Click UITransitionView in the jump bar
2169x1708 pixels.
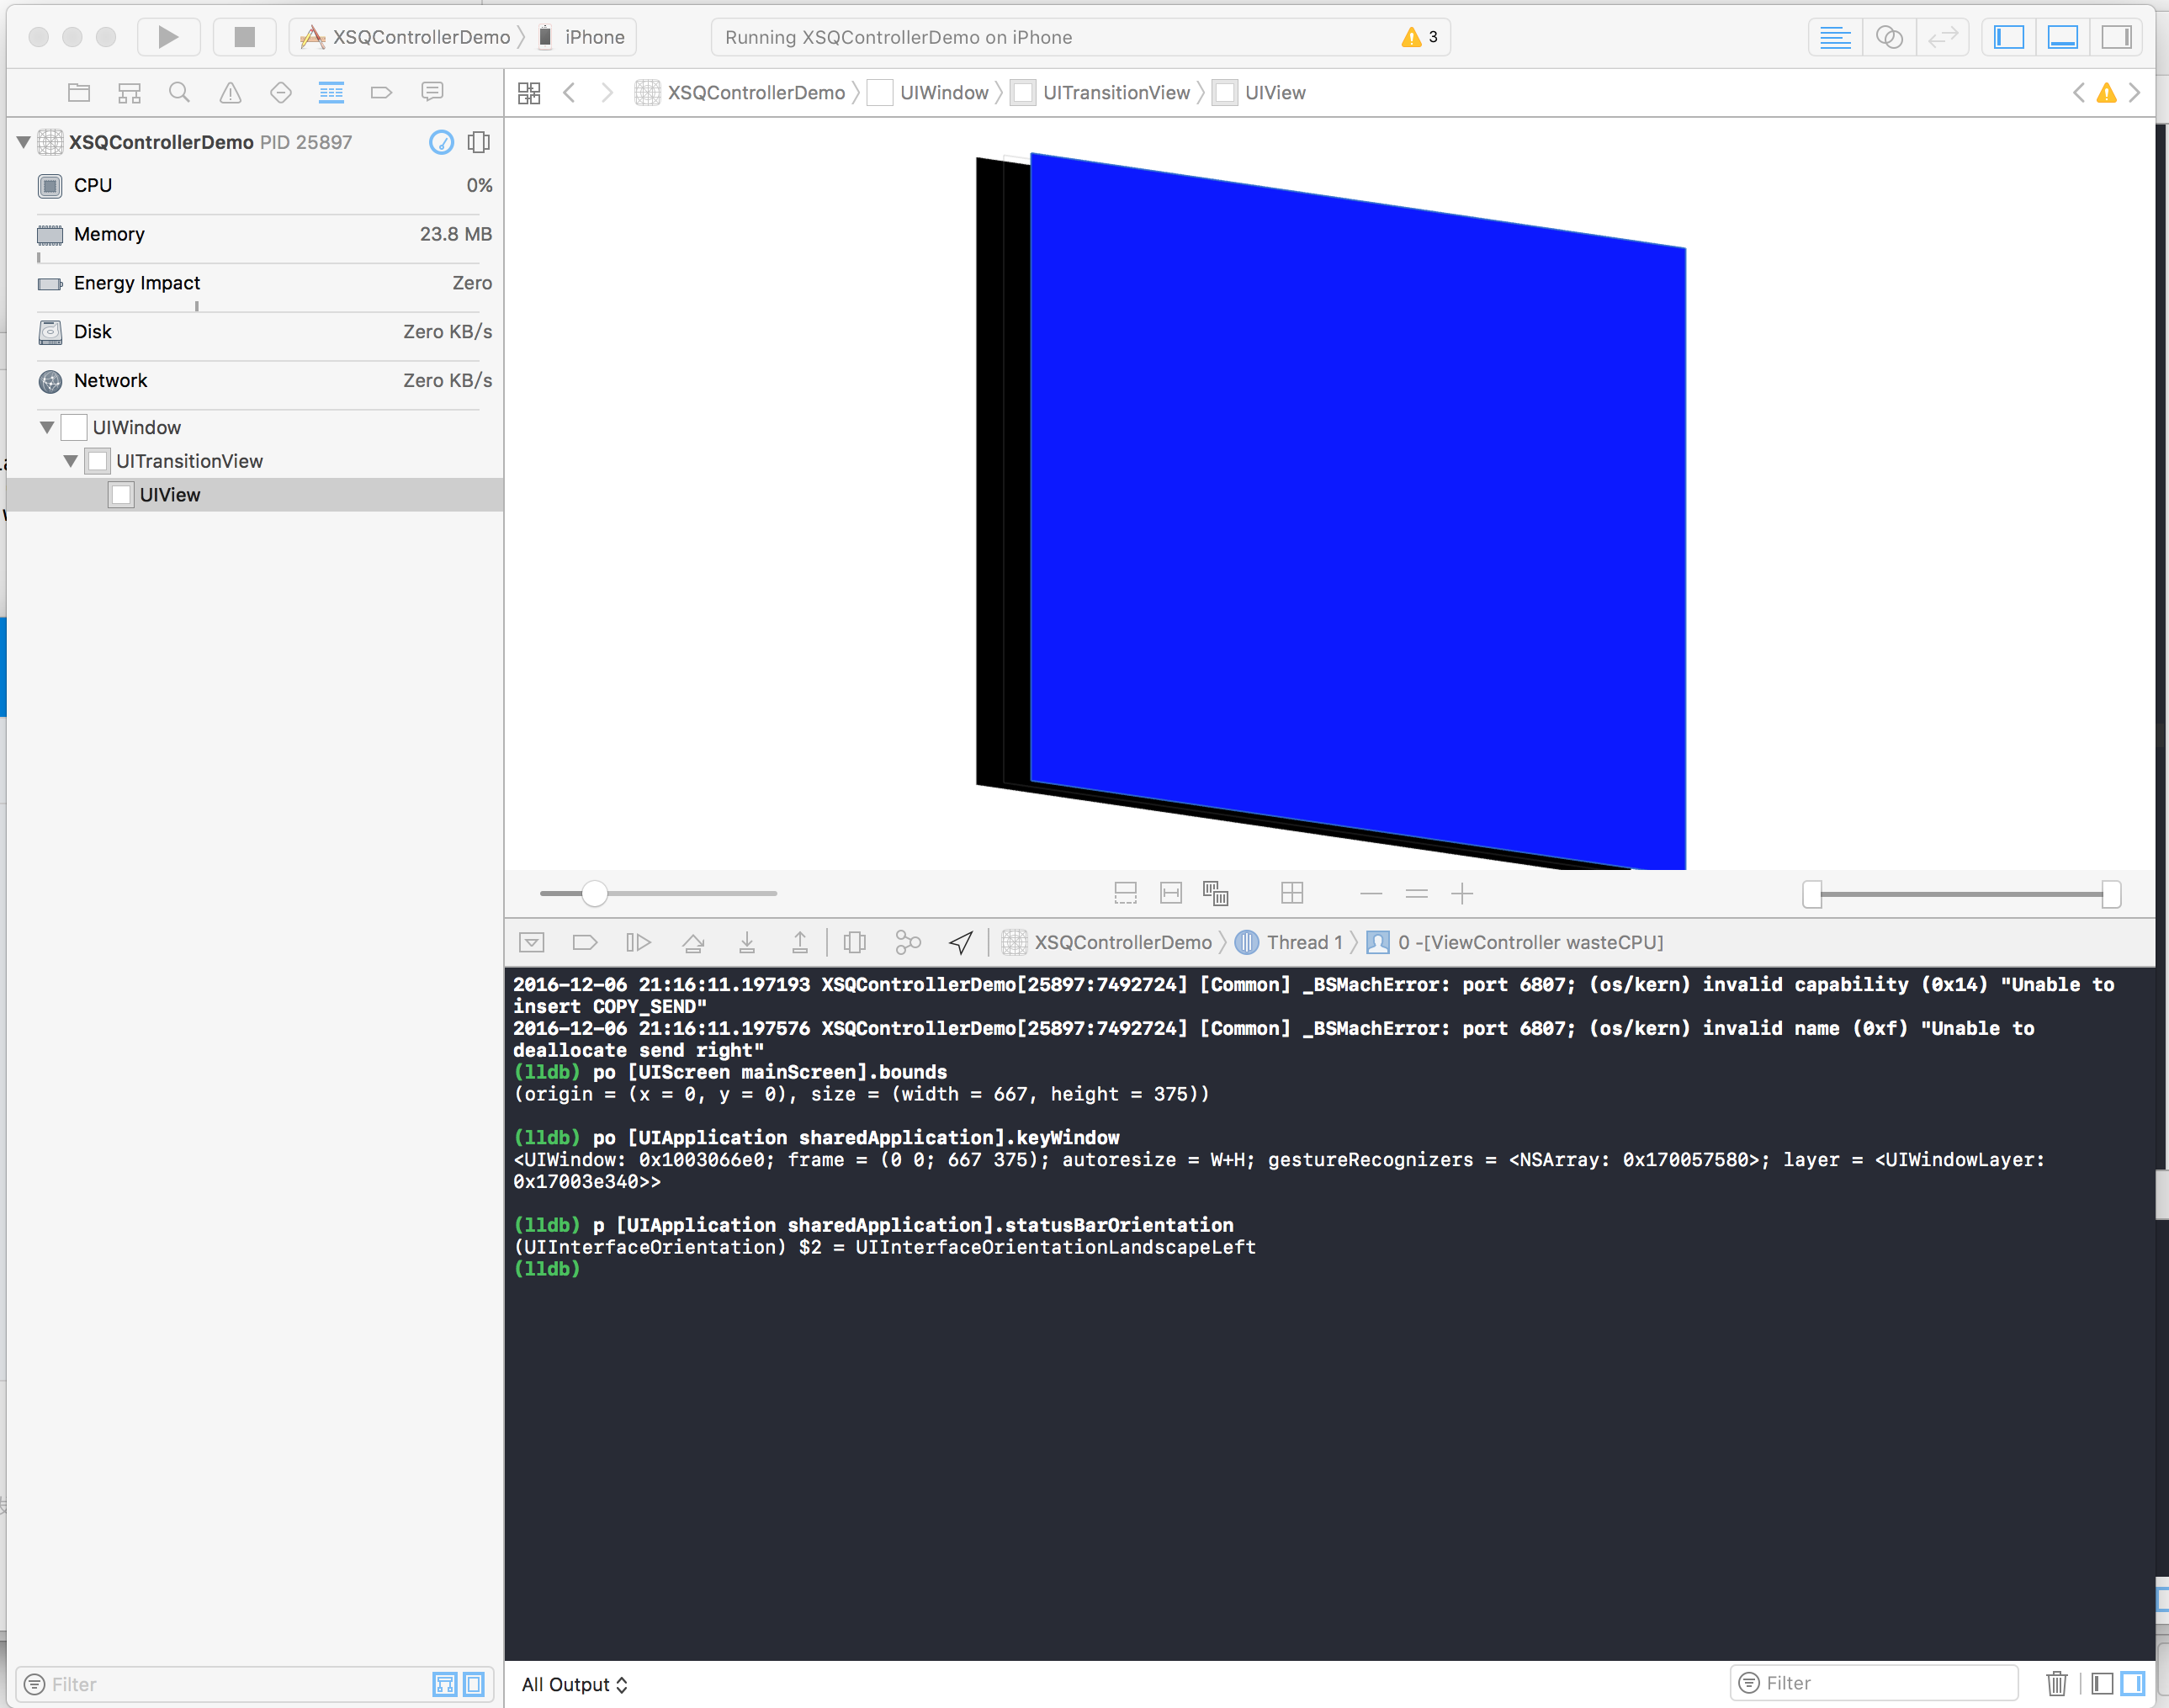[x=1115, y=93]
